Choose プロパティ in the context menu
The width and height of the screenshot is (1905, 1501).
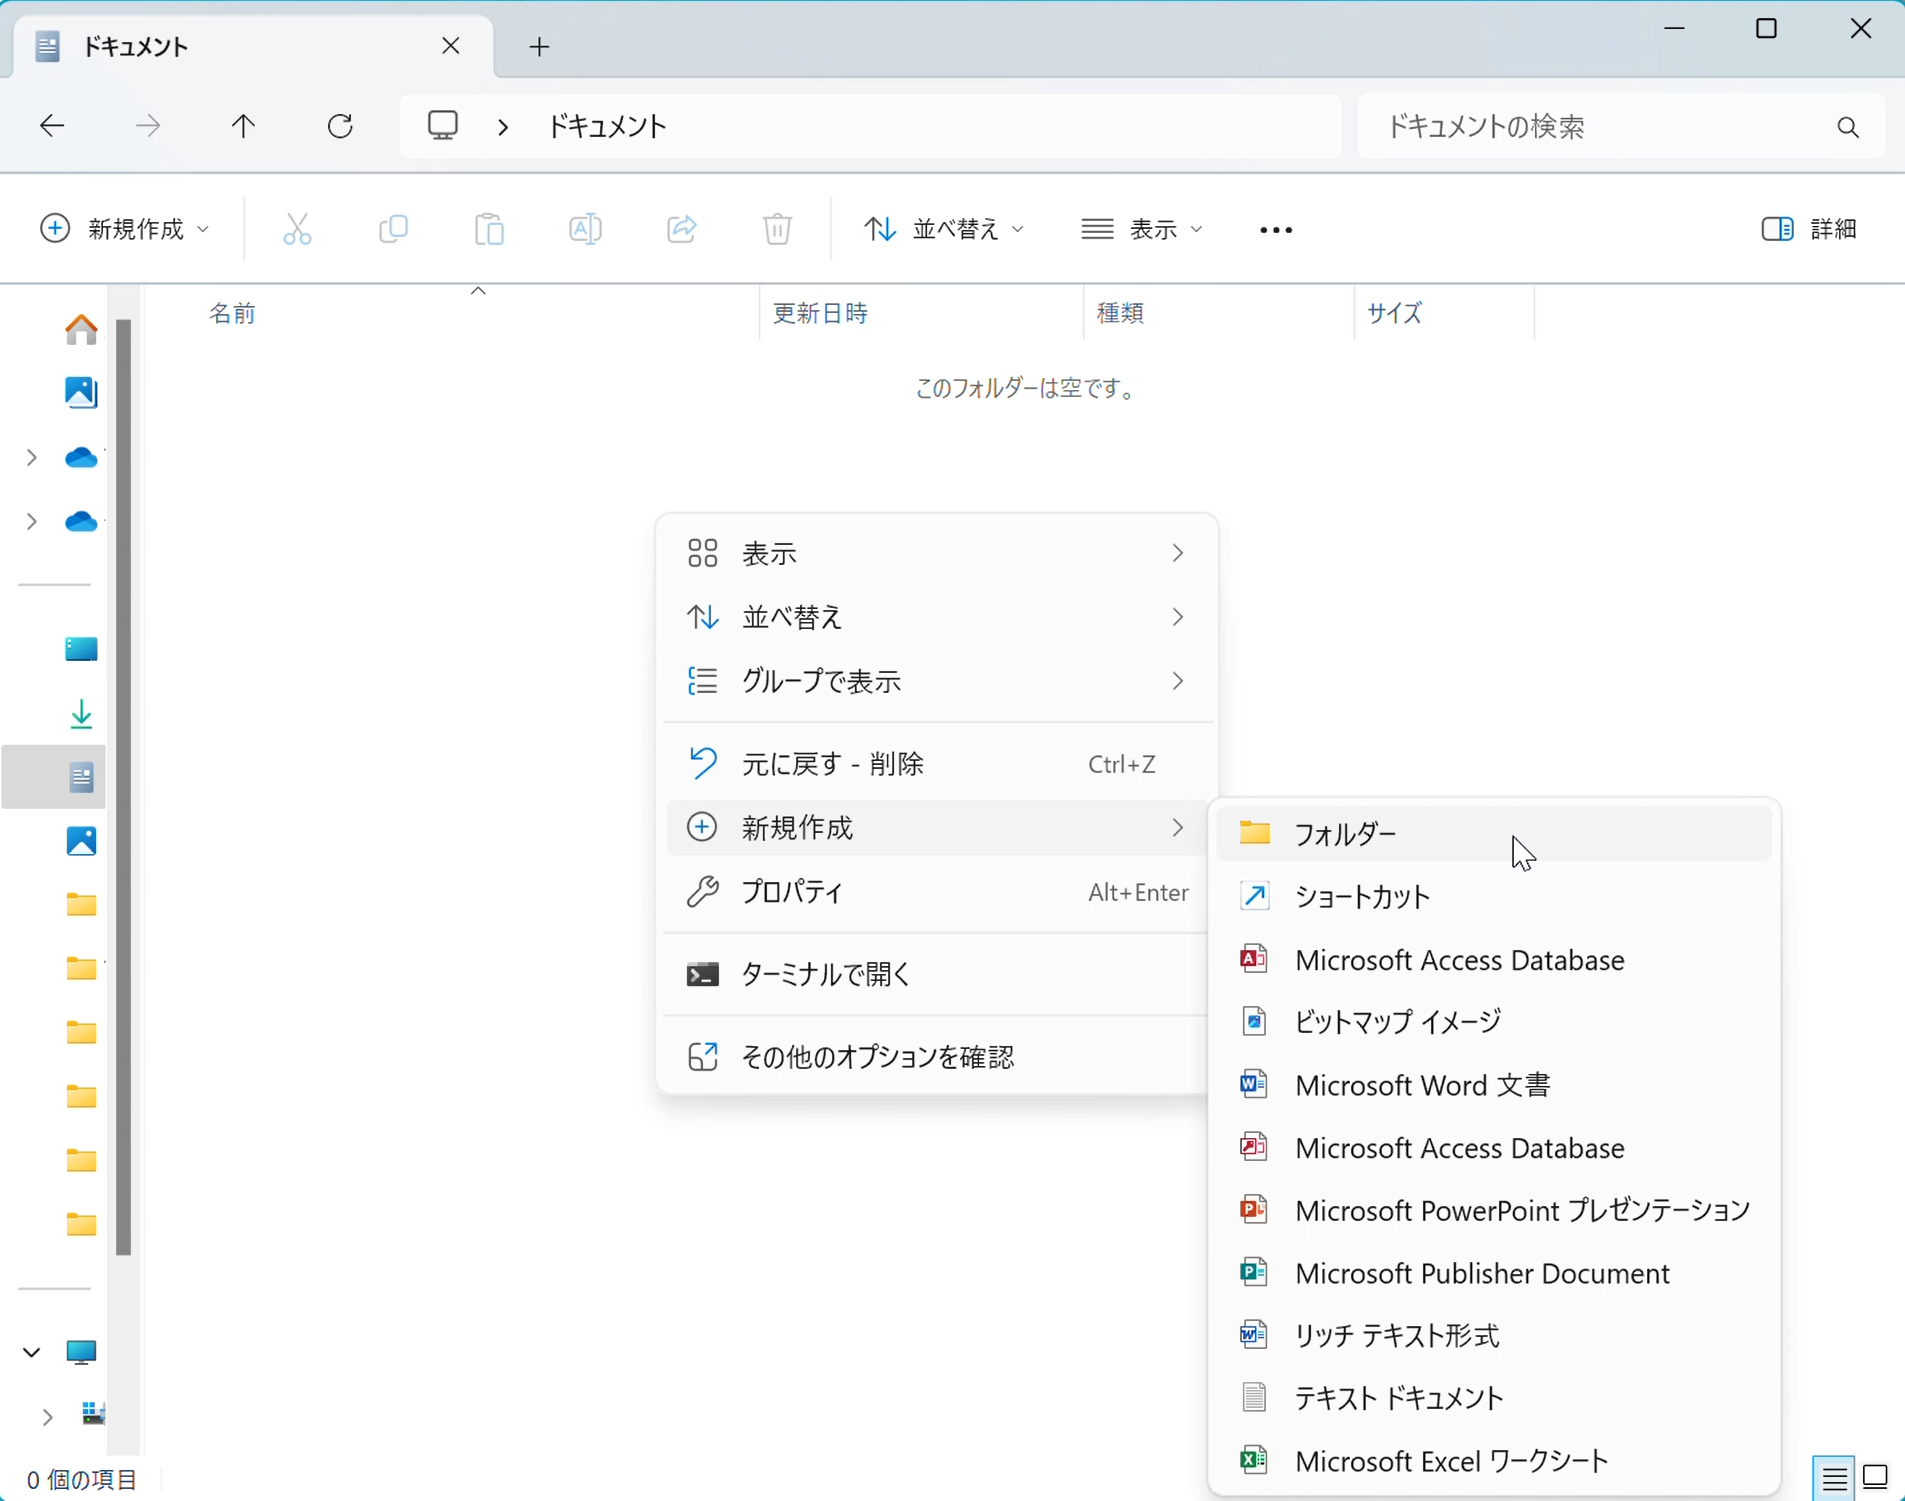coord(937,892)
